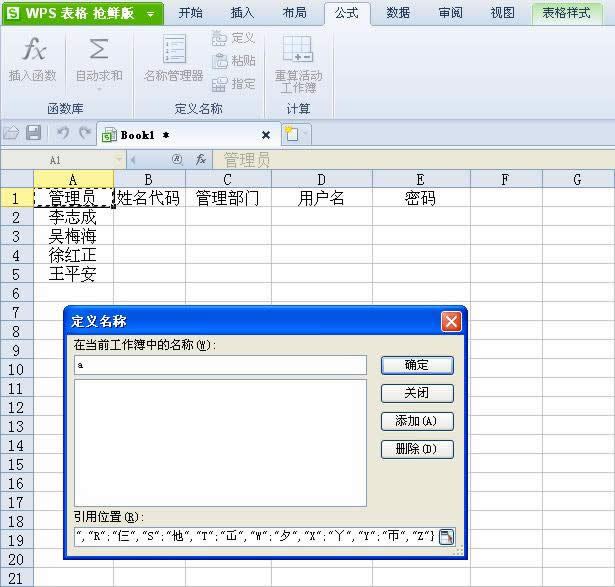Click the Insert Function fx icon
Viewport: 615px width, 587px height.
point(34,50)
